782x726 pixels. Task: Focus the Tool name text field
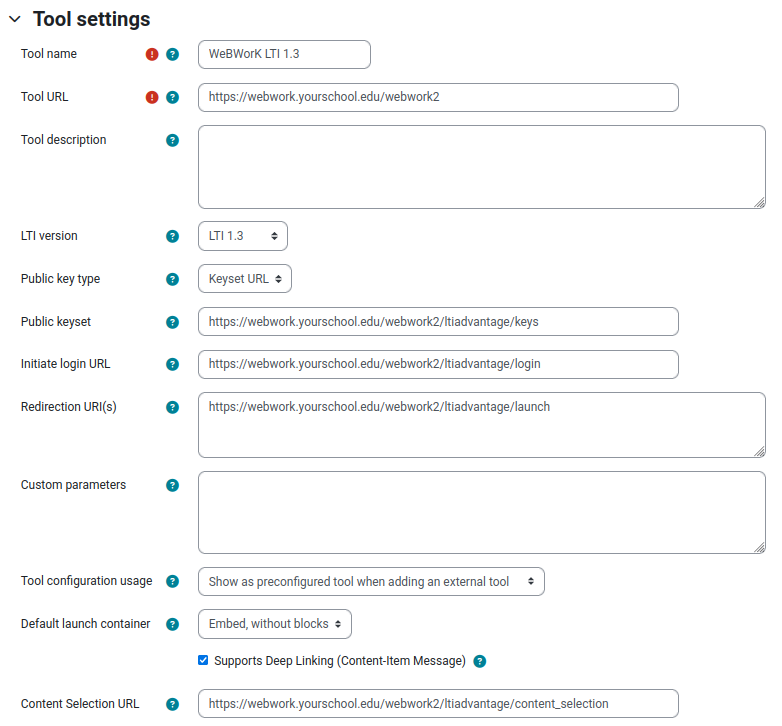click(x=284, y=54)
